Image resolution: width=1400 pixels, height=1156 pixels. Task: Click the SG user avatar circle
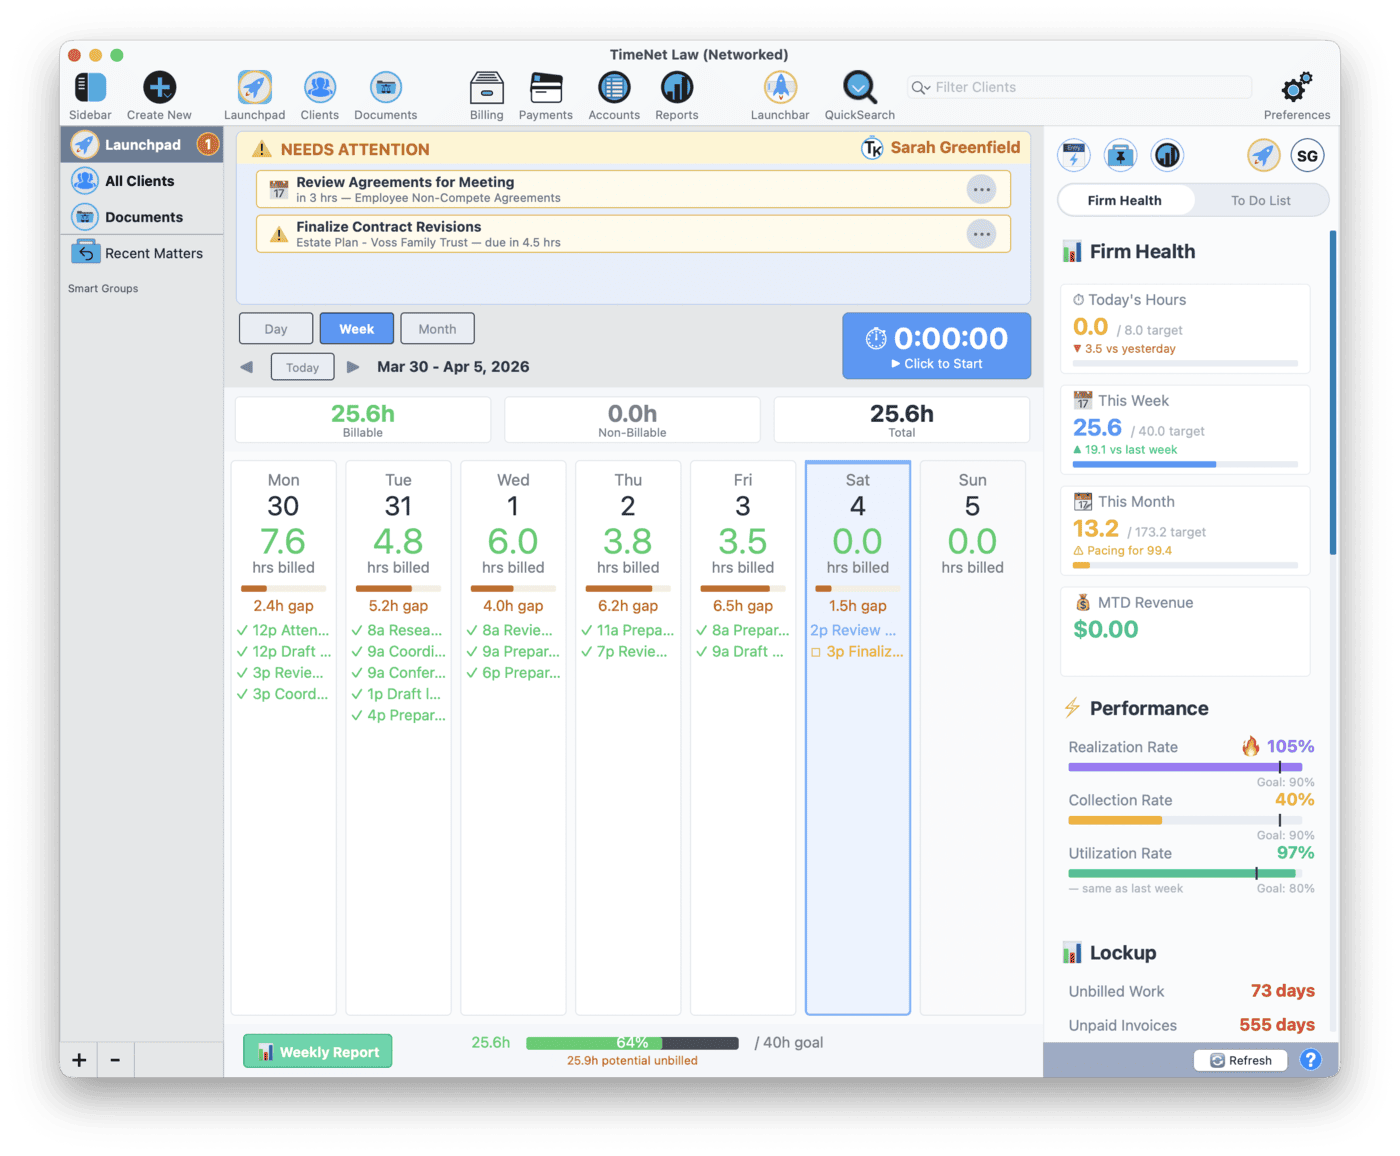click(1306, 155)
